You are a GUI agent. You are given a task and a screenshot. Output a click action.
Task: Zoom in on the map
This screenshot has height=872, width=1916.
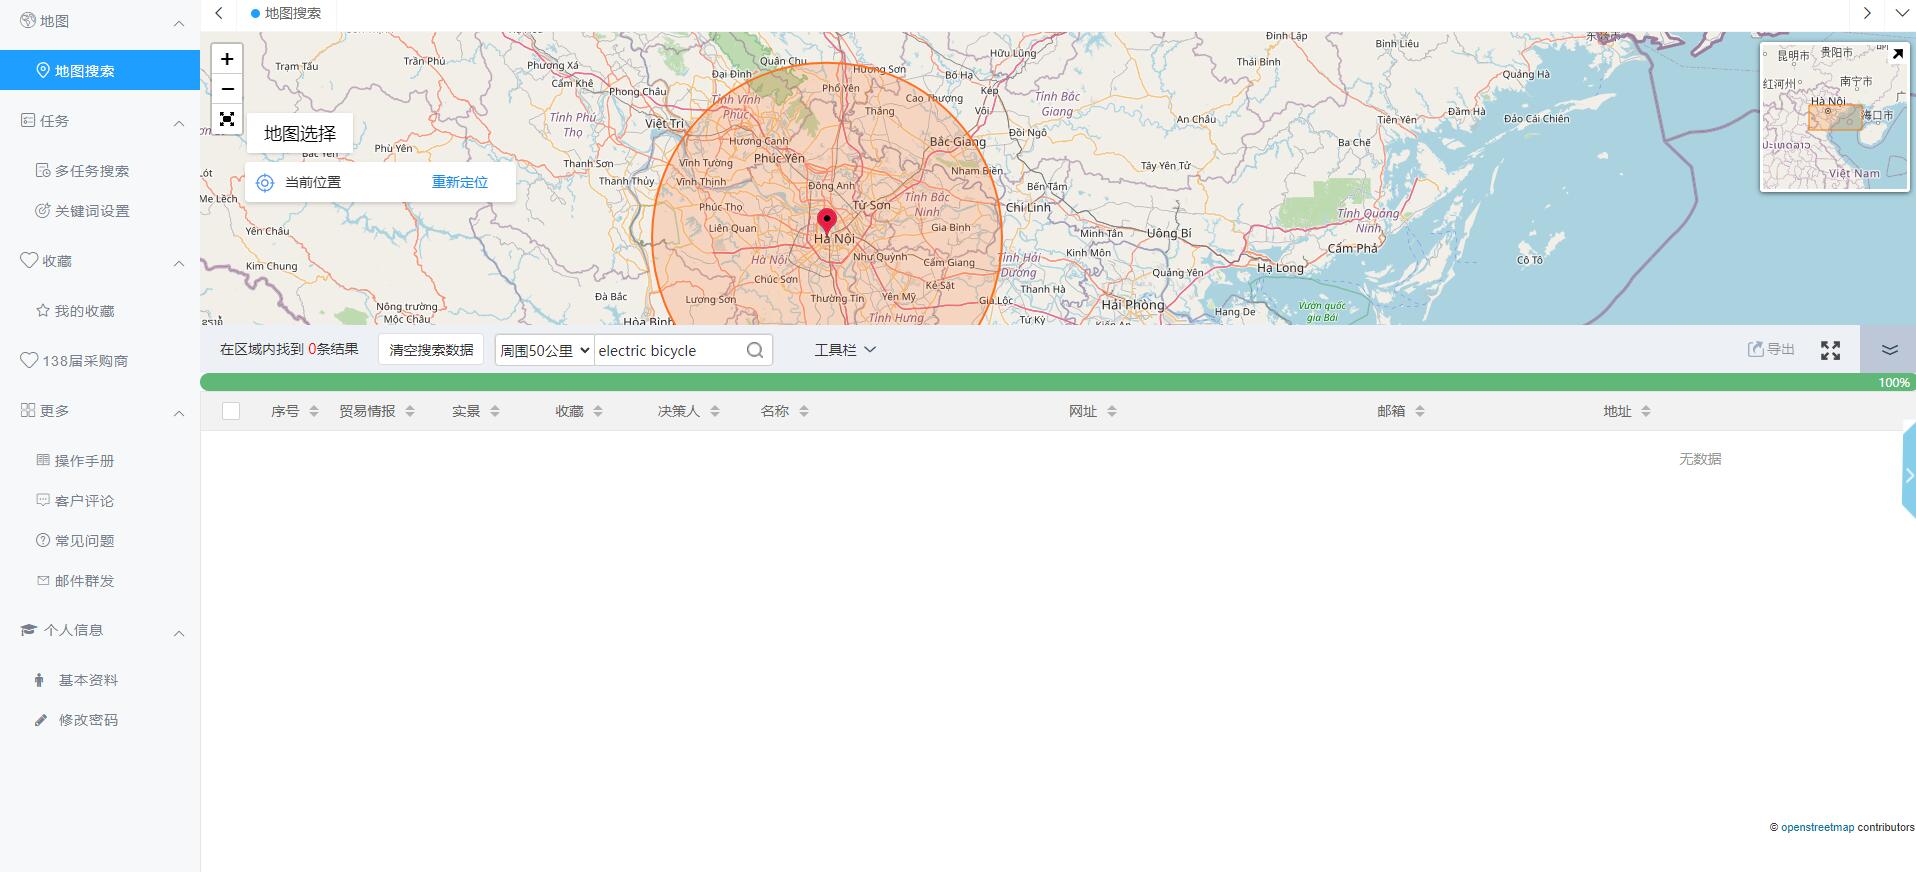click(227, 59)
